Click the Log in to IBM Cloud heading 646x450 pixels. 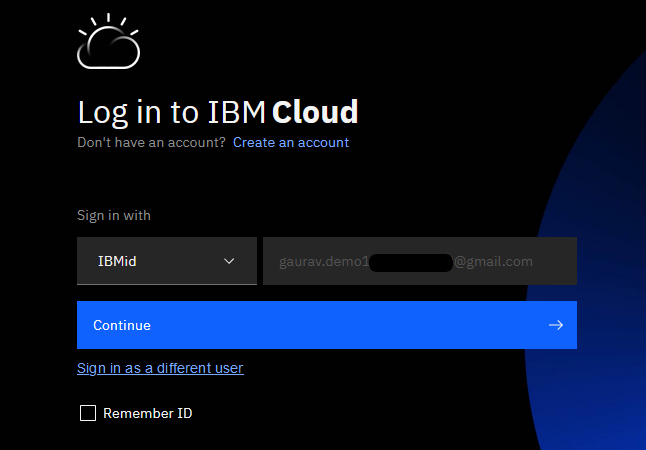218,112
